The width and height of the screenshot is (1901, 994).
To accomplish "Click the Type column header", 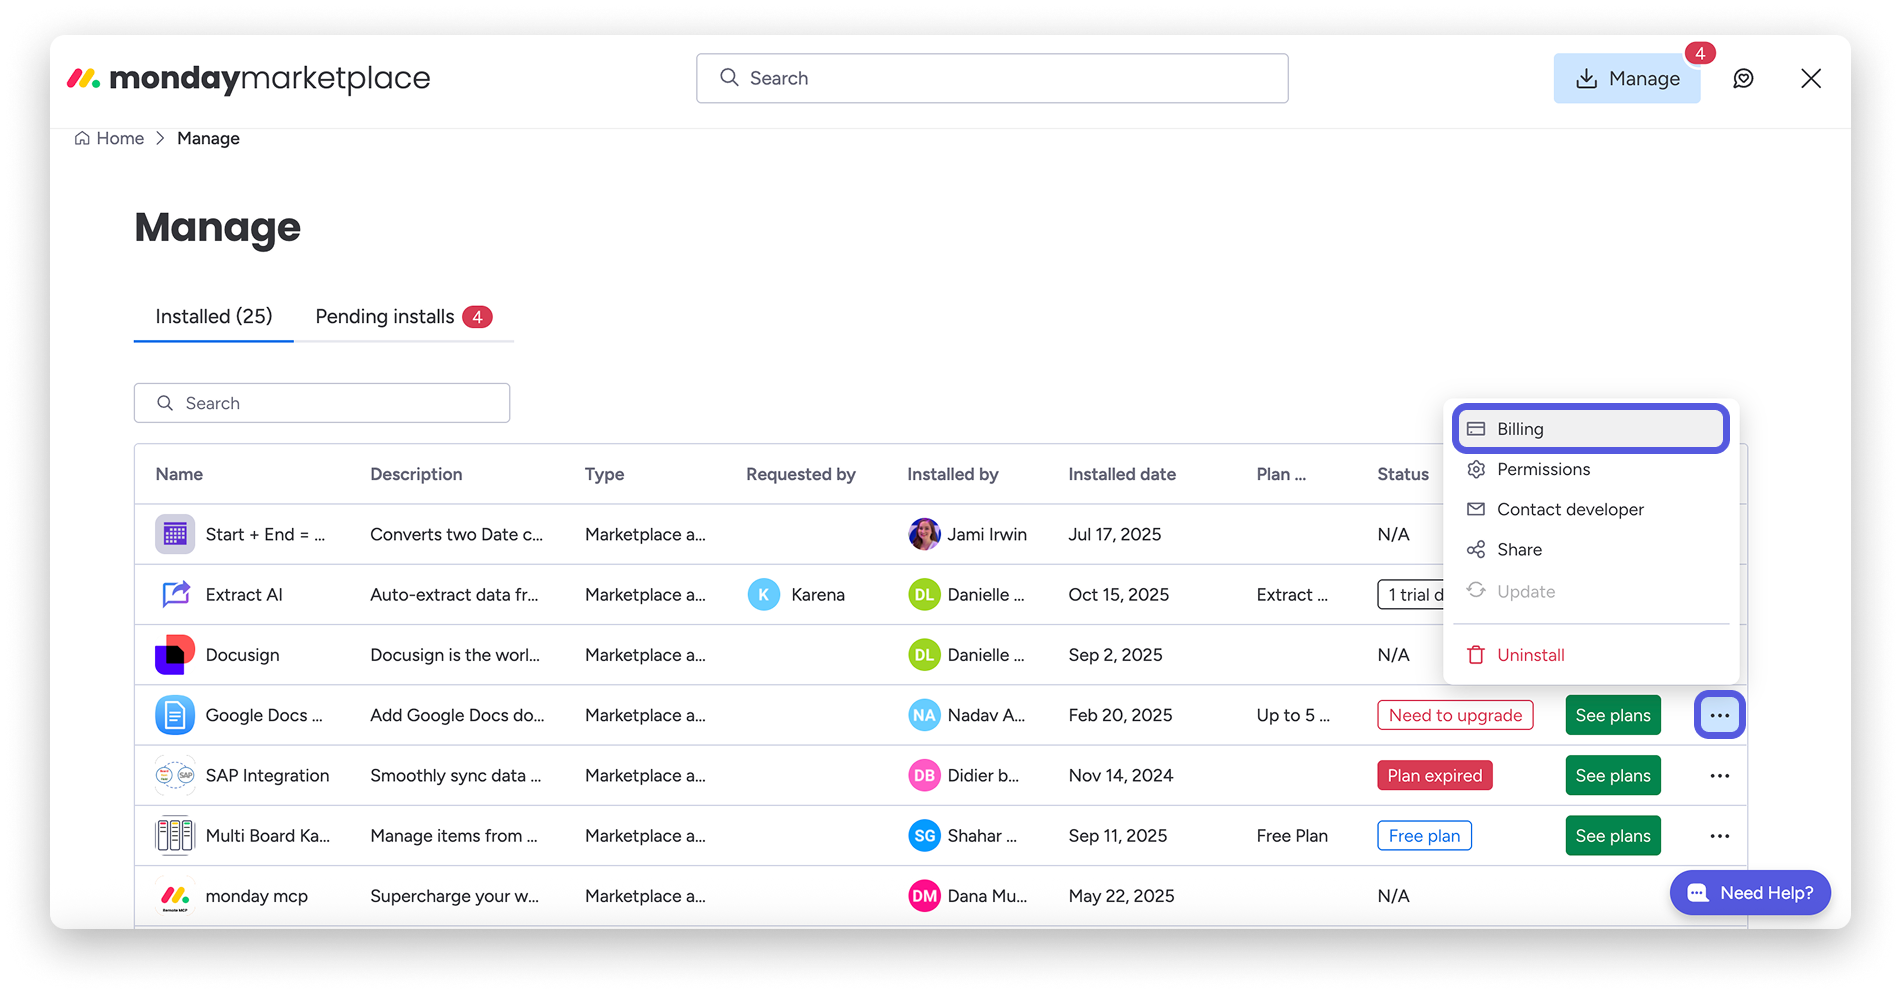I will tap(604, 474).
